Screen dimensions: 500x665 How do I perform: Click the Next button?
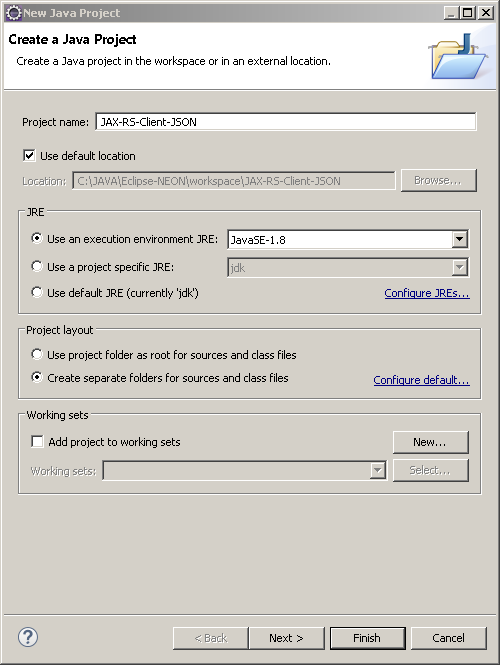pyautogui.click(x=287, y=638)
